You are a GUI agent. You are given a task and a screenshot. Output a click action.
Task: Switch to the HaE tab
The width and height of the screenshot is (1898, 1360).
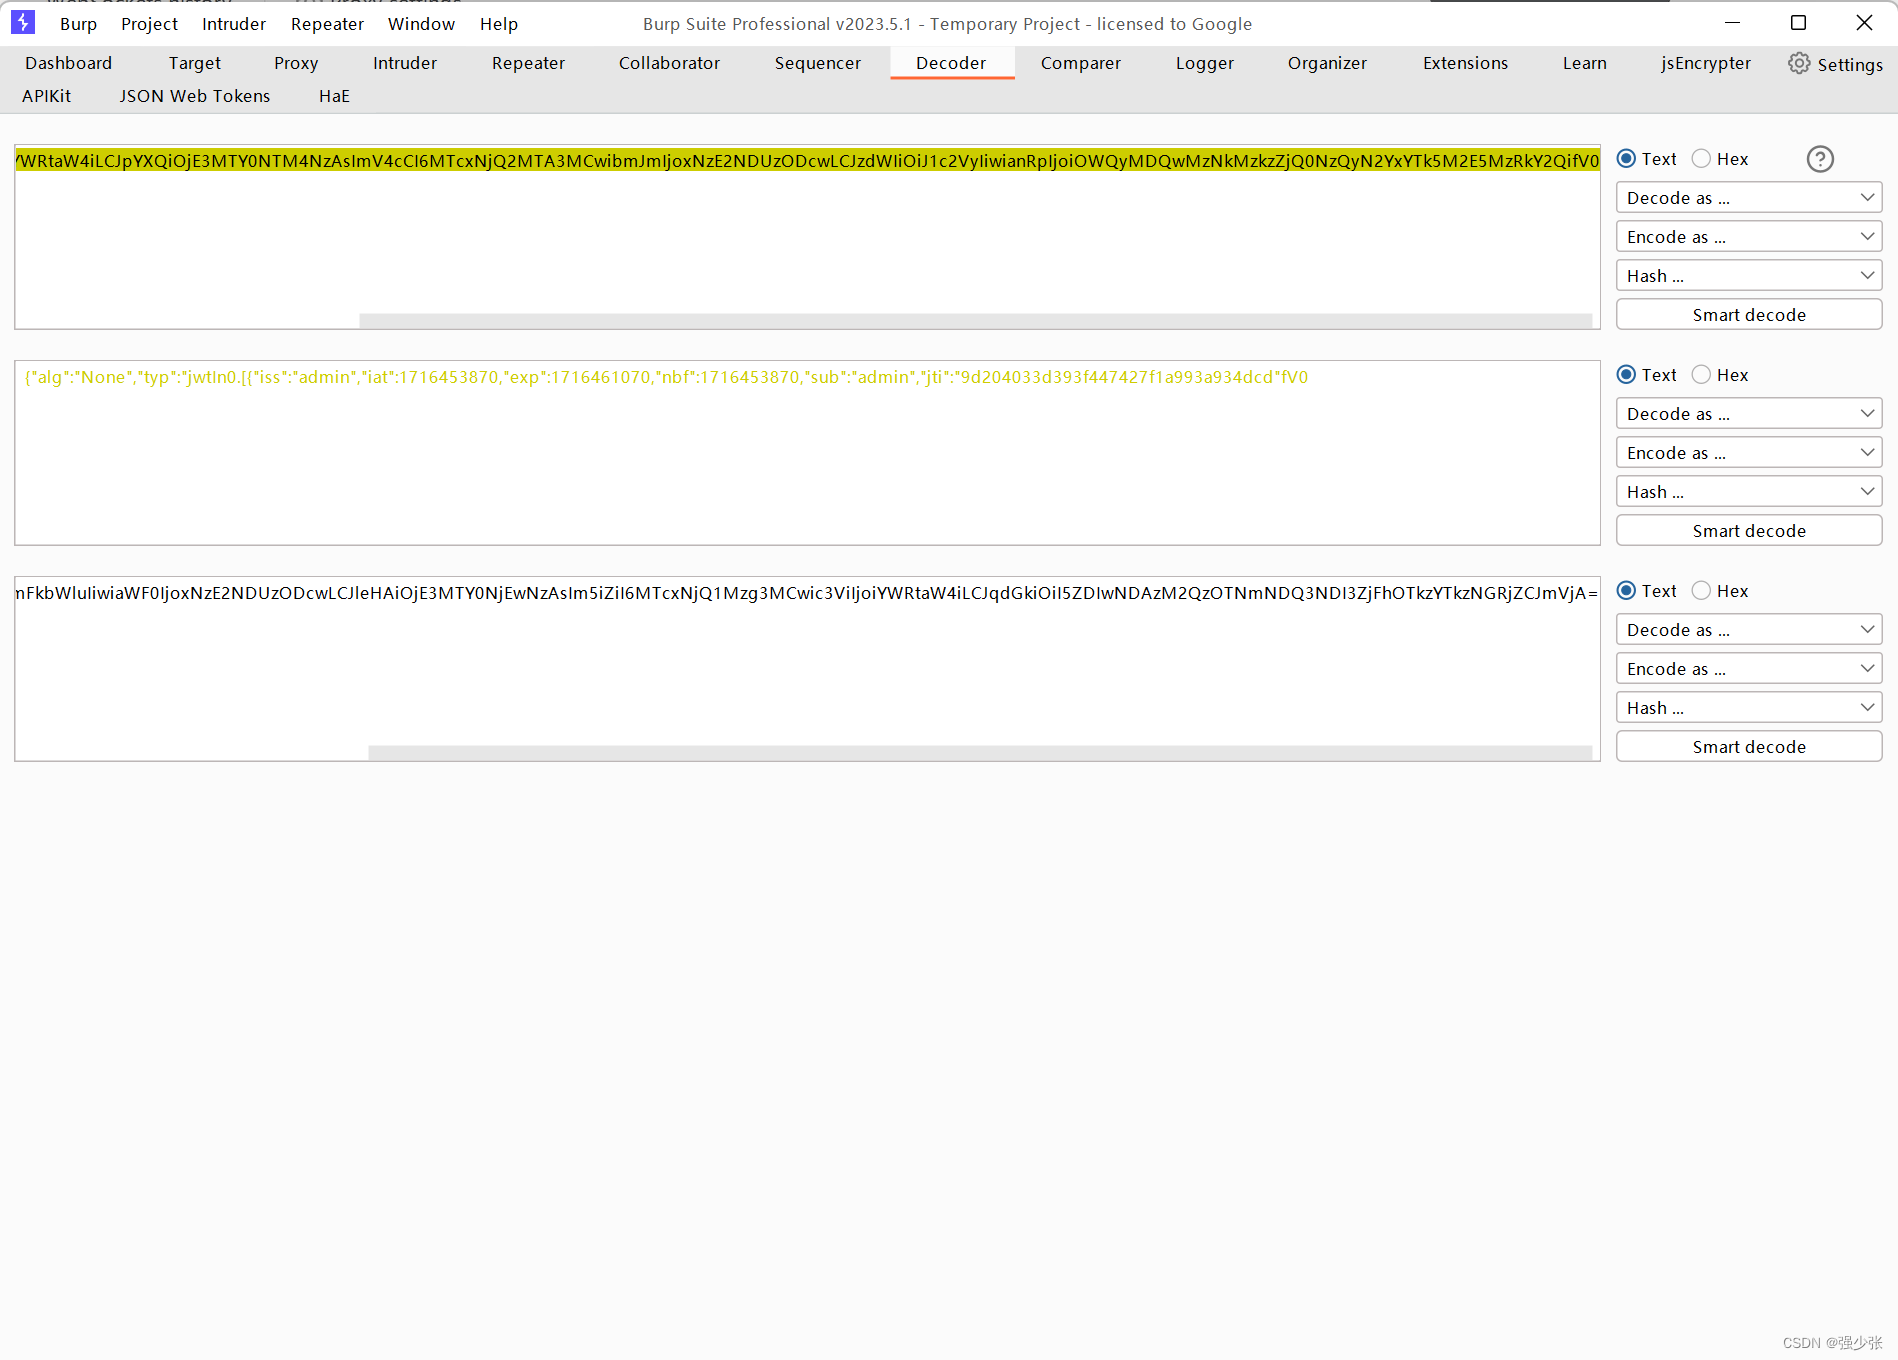[334, 96]
